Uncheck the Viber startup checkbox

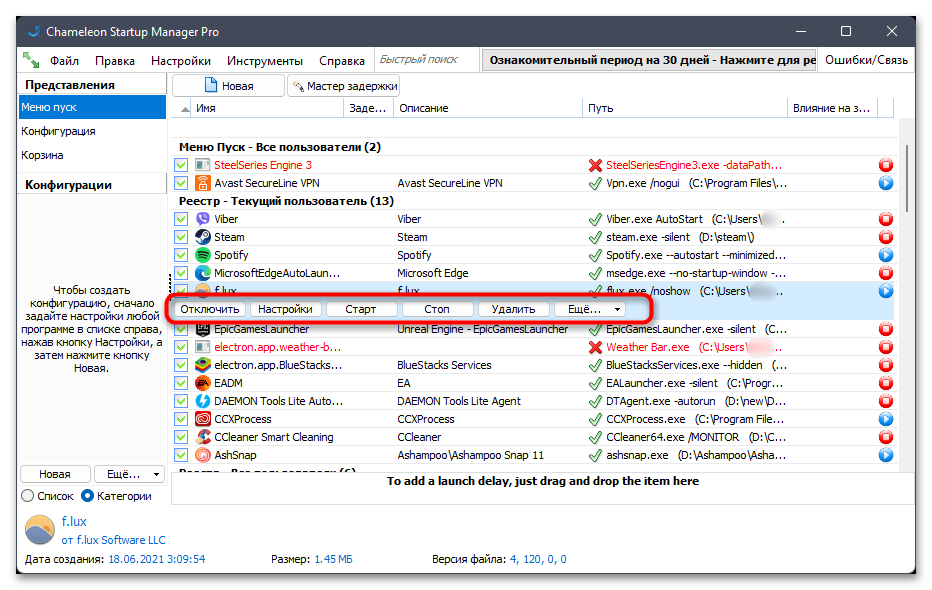click(x=181, y=219)
